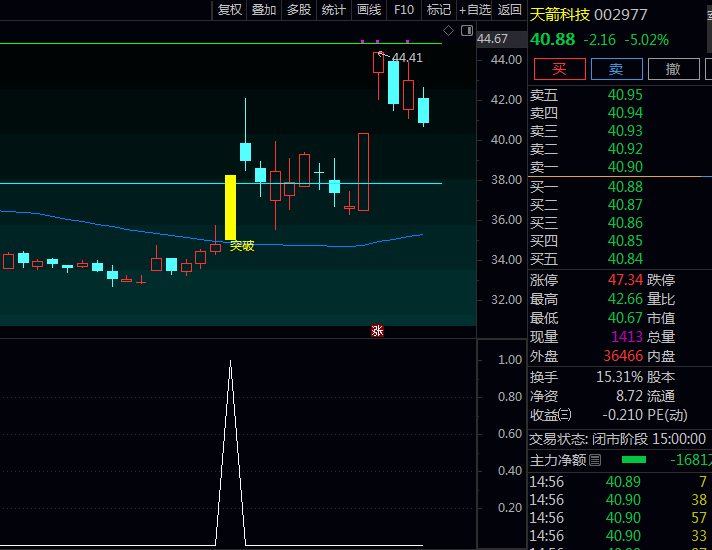
Task: Click 卖三 price 40.93
Action: point(625,131)
